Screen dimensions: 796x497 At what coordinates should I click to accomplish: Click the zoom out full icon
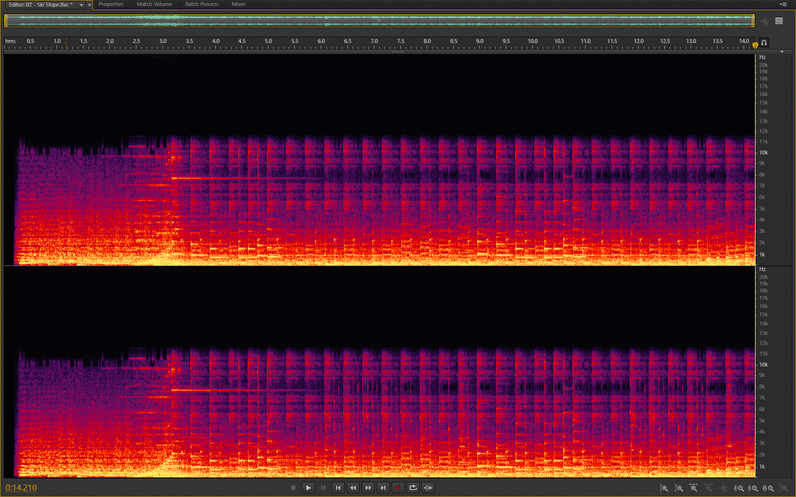coord(723,488)
